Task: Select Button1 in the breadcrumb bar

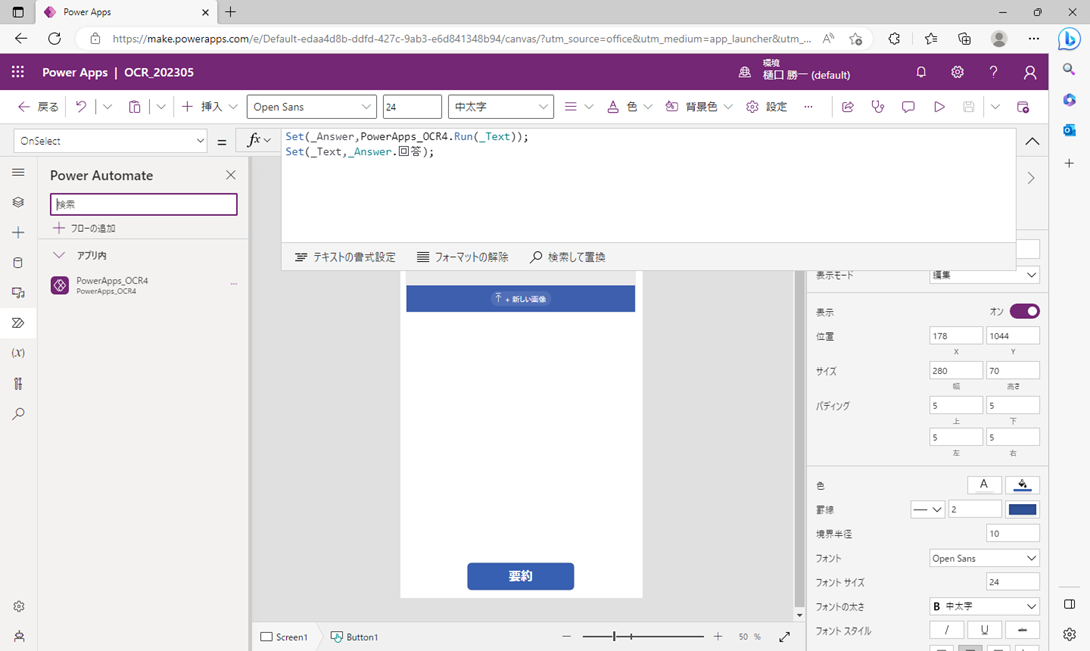Action: pos(354,636)
